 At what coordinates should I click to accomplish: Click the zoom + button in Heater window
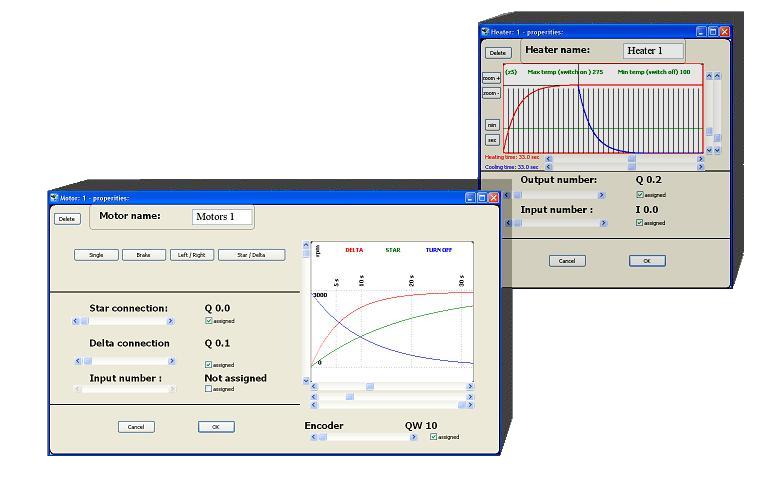[x=491, y=78]
